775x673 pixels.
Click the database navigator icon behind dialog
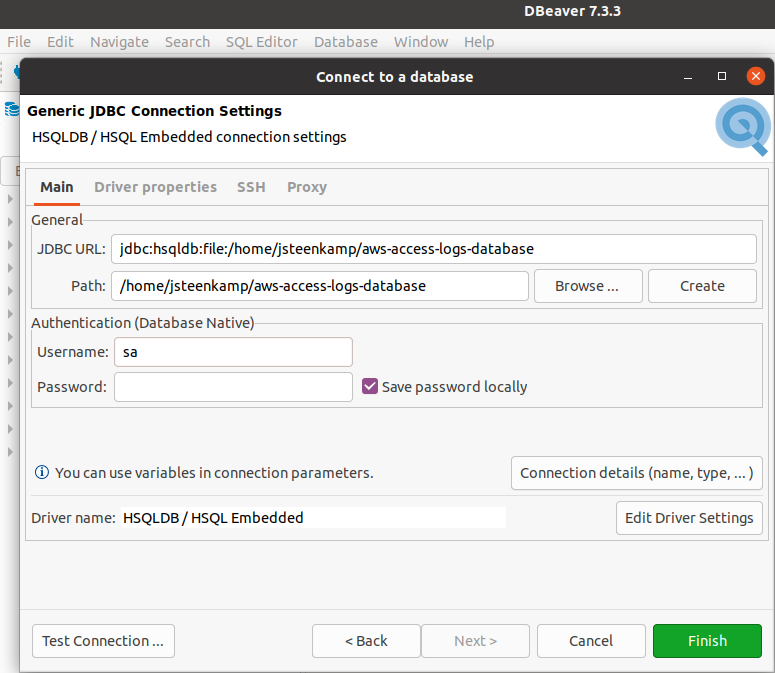[11, 109]
